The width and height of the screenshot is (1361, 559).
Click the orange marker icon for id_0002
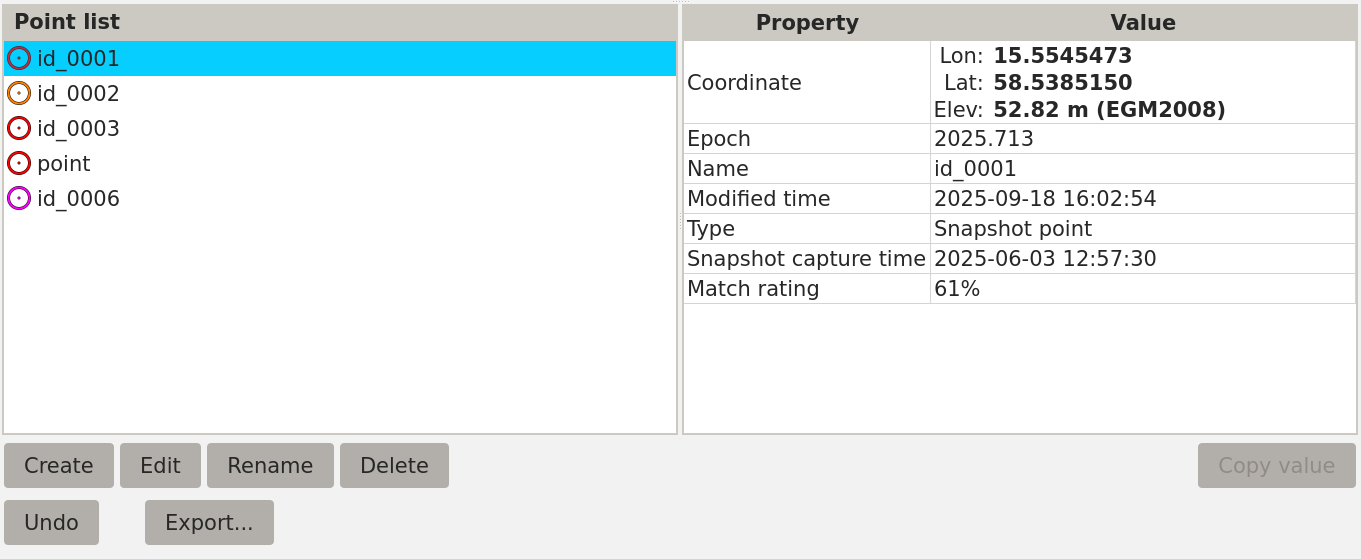19,93
